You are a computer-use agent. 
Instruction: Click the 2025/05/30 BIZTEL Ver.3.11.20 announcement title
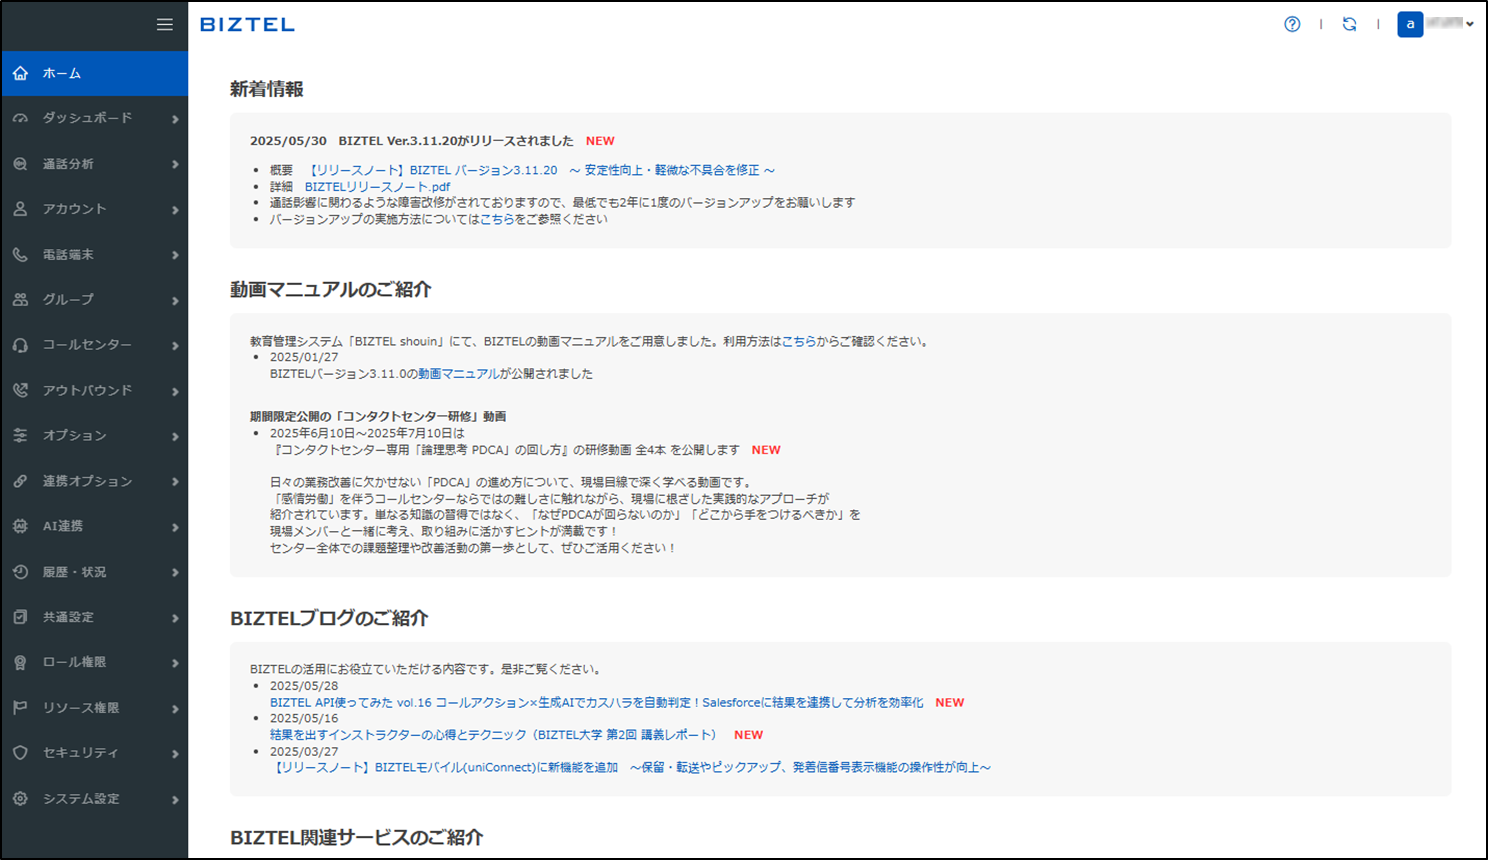coord(412,141)
